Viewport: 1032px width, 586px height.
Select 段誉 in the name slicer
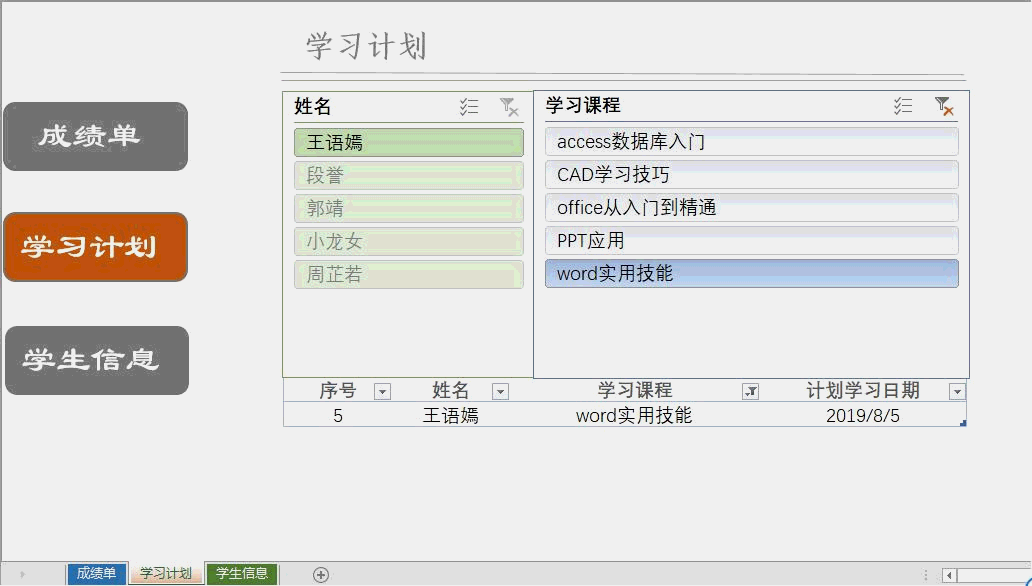pos(409,175)
